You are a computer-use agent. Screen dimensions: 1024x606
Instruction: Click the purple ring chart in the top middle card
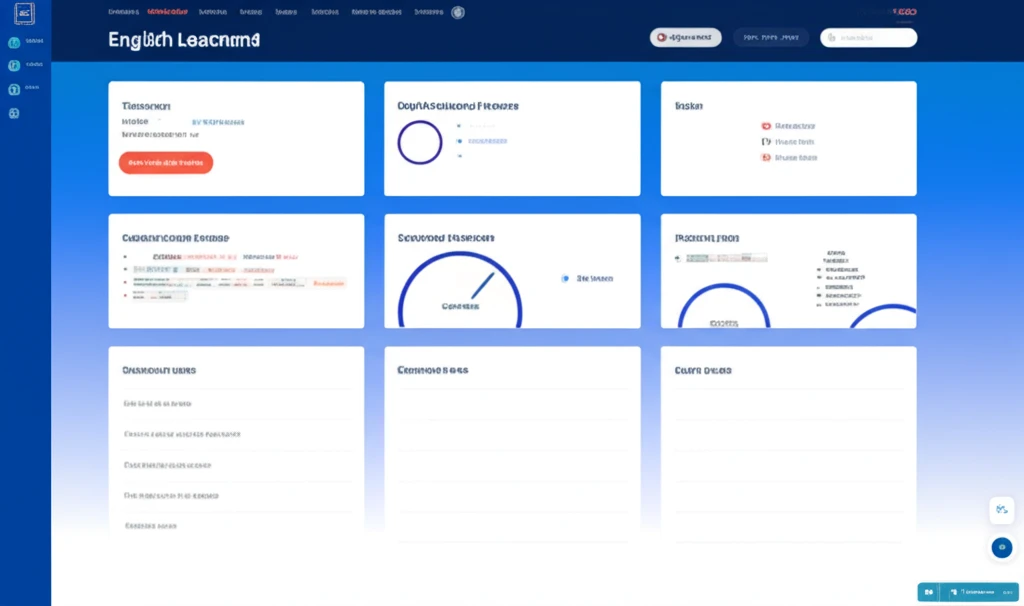[420, 142]
